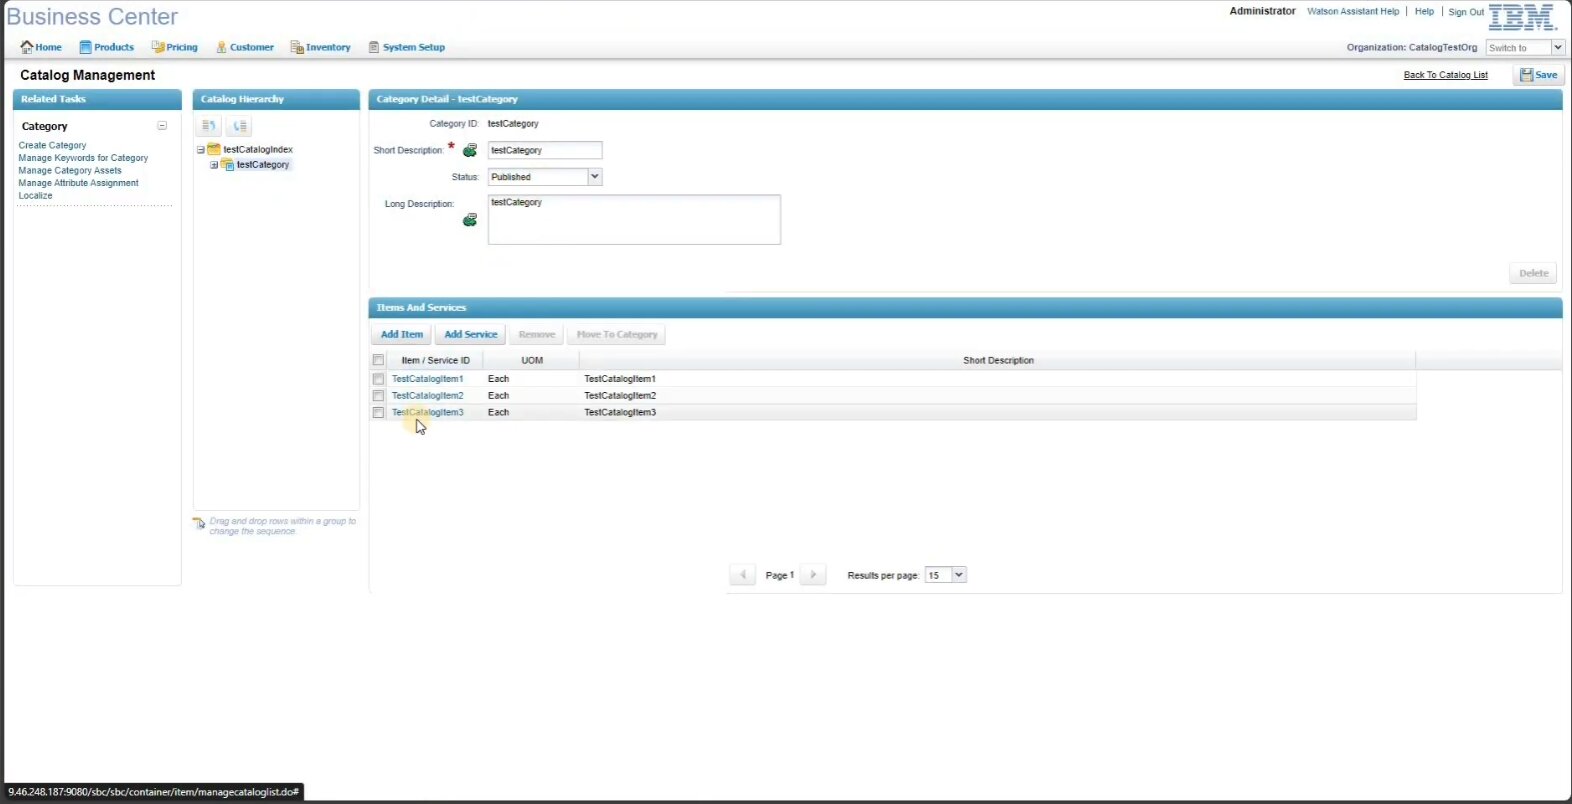Collapse the Category related tasks section
1572x804 pixels.
click(x=162, y=126)
